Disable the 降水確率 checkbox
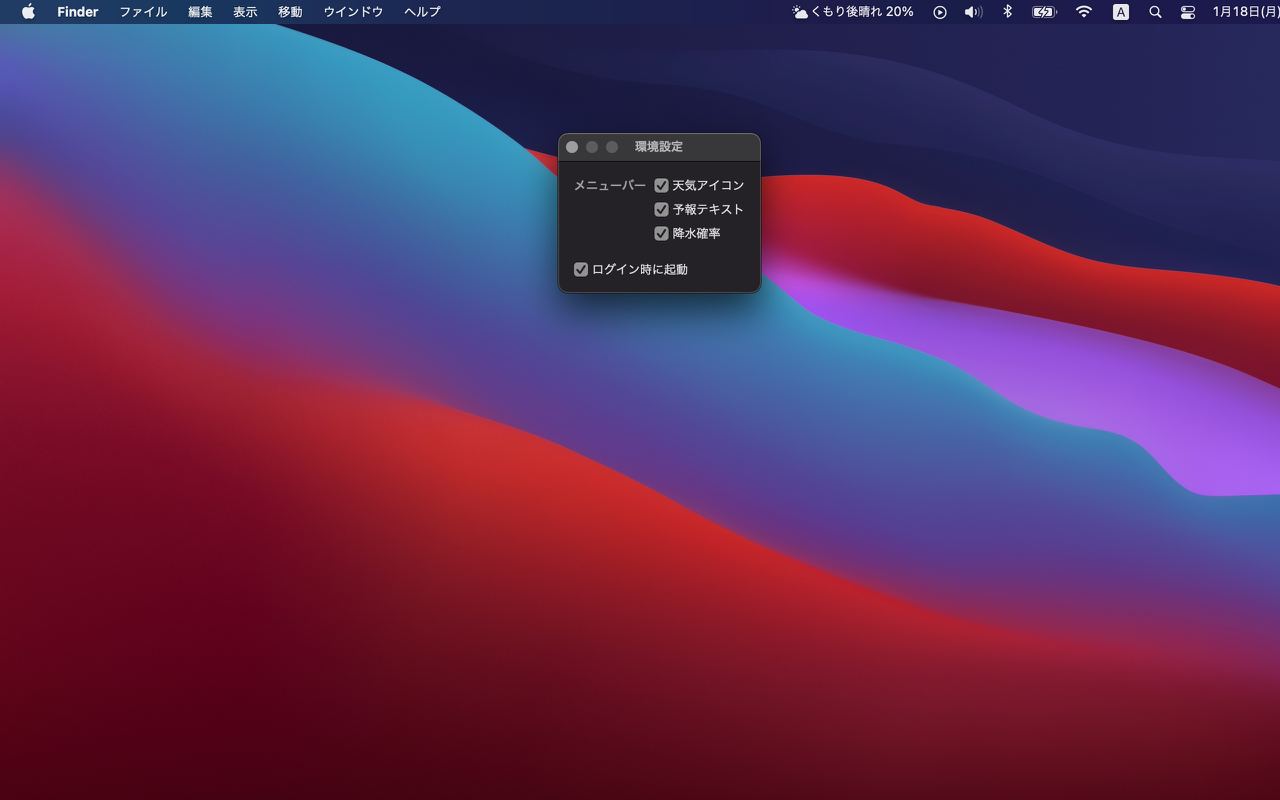1280x800 pixels. pyautogui.click(x=661, y=233)
